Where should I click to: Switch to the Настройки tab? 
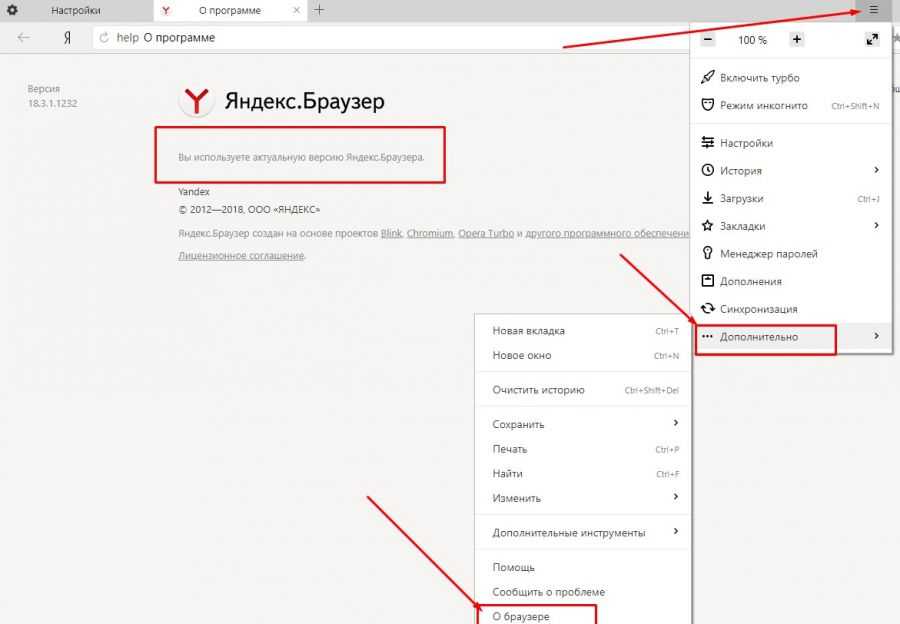(x=76, y=10)
